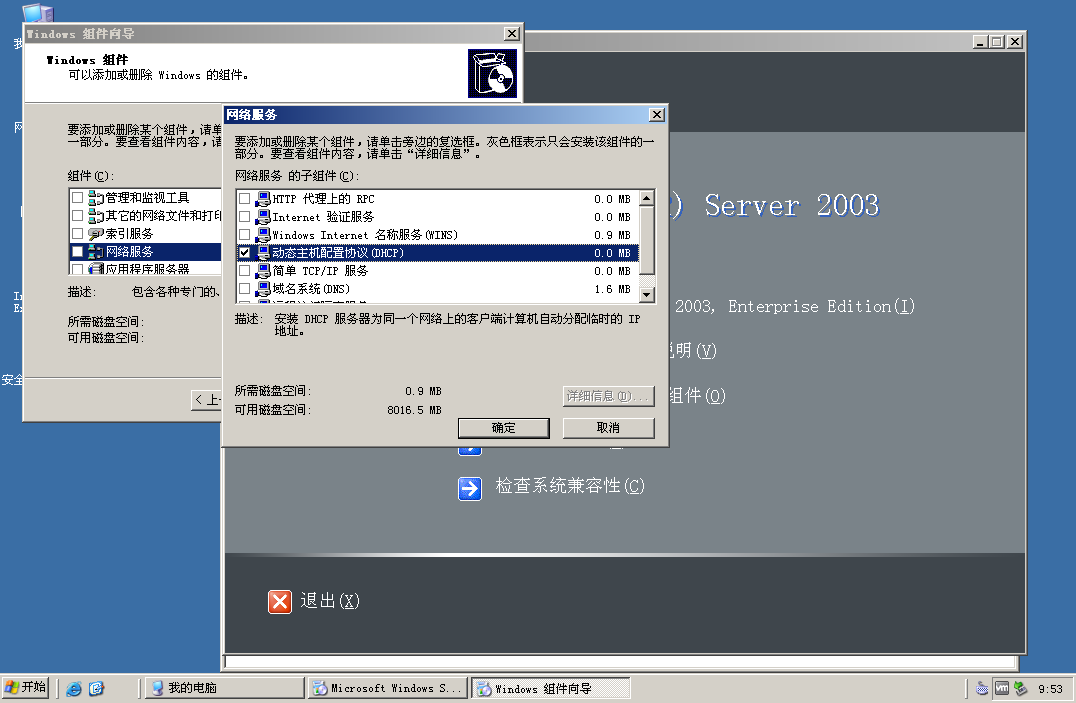Click the 简单 TCP/IP 服务 component icon
This screenshot has width=1076, height=703.
point(263,271)
